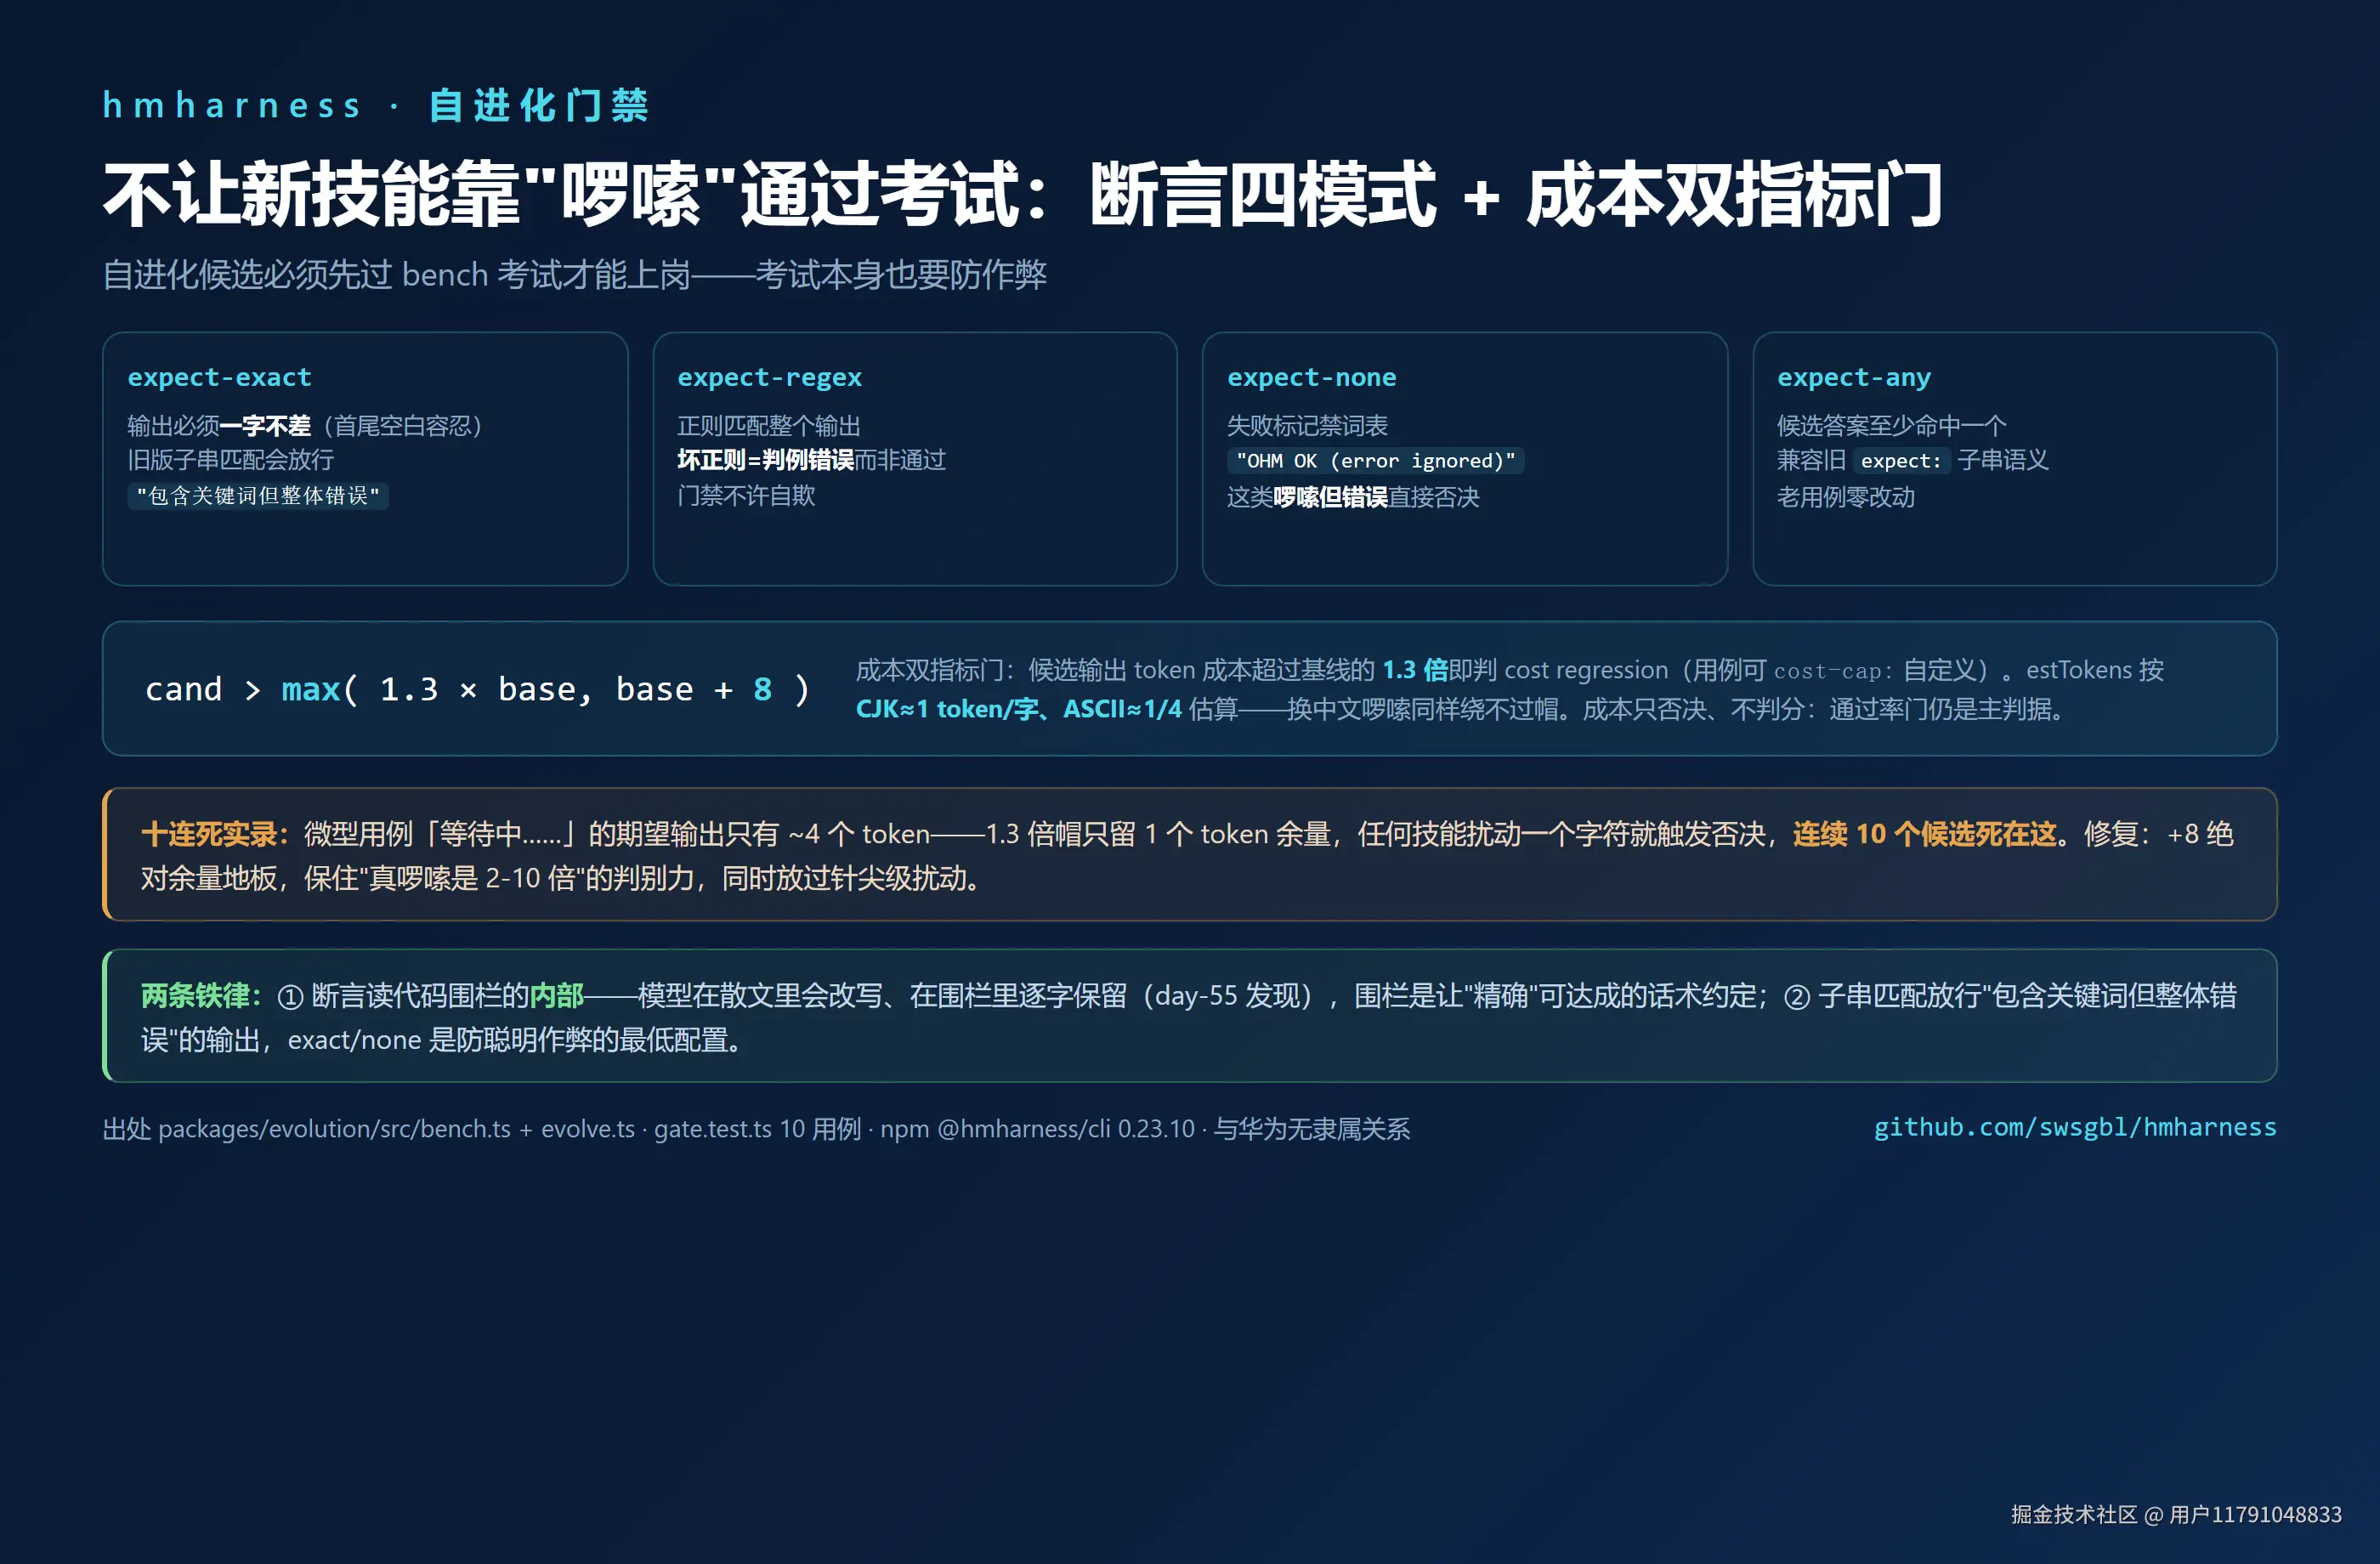Click the line 正则匹配整个输出
Screen dimensions: 2380x1564
pyautogui.click(x=768, y=426)
